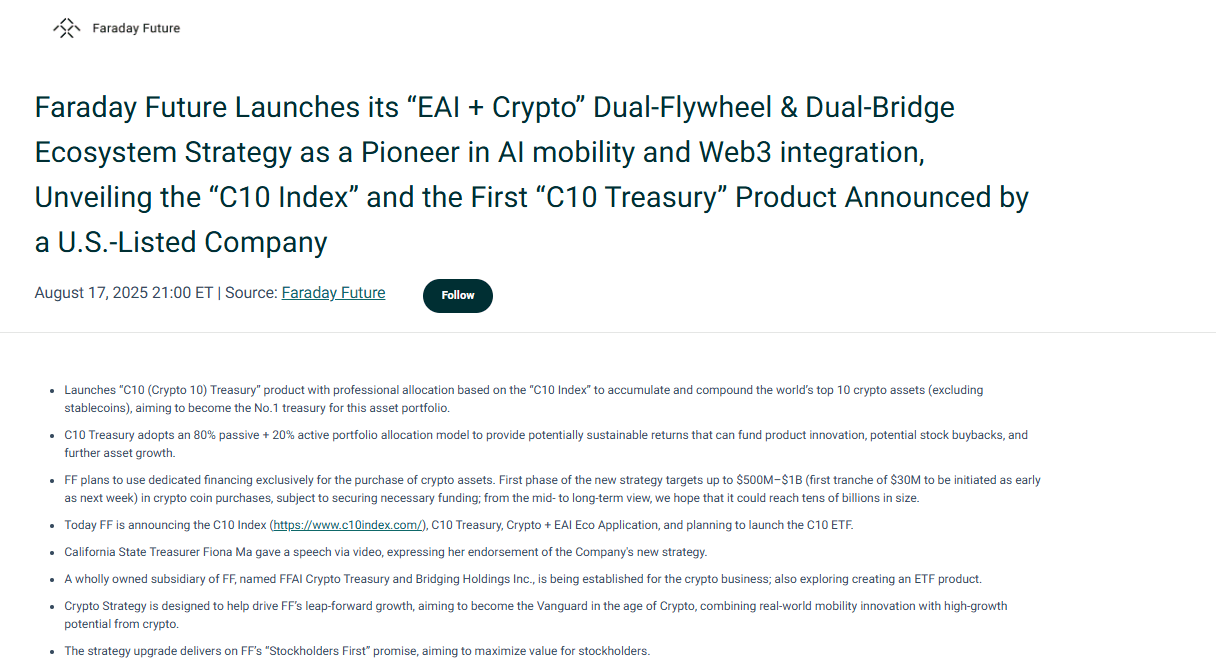1216x670 pixels.
Task: Click the "Source:" label text
Action: coord(251,293)
